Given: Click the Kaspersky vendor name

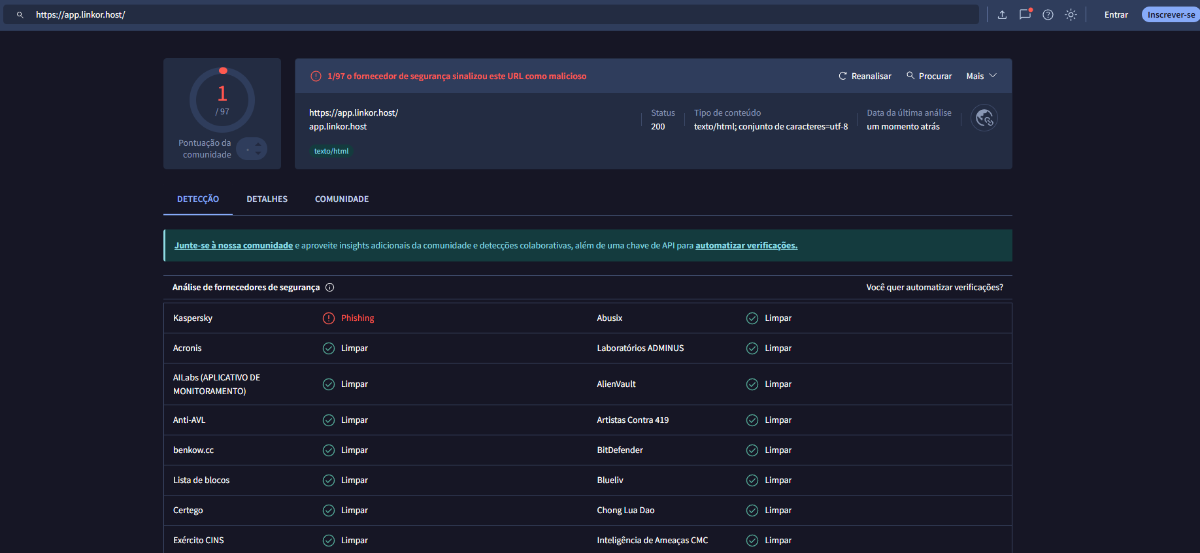Looking at the screenshot, I should coord(193,318).
